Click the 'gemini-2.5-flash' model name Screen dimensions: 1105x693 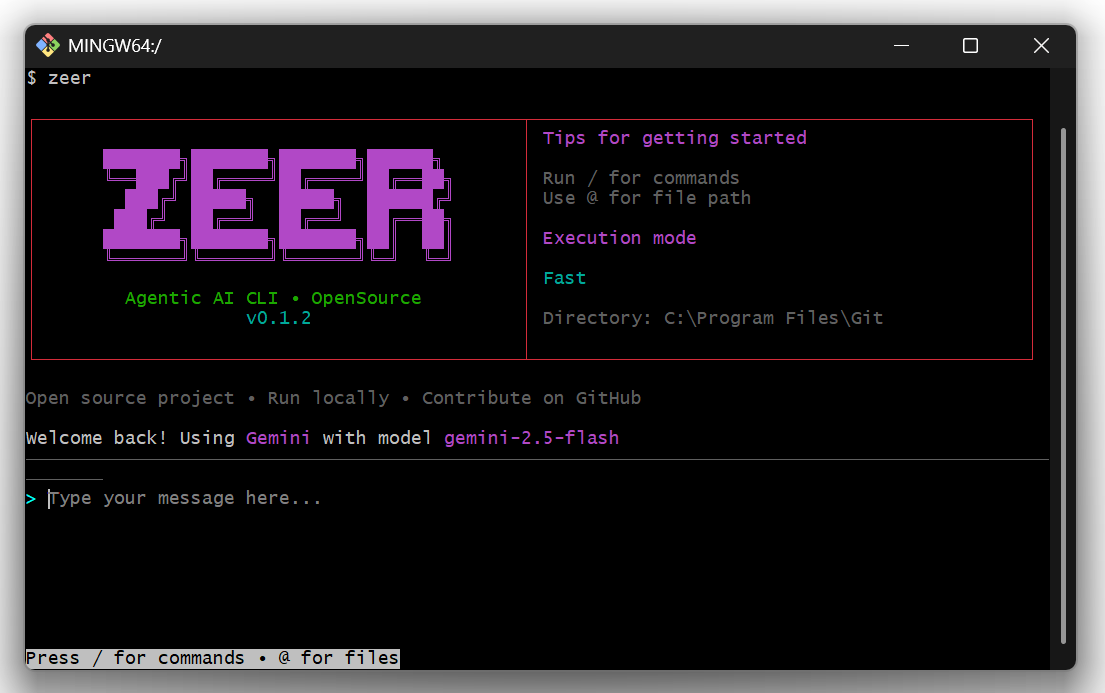[531, 438]
